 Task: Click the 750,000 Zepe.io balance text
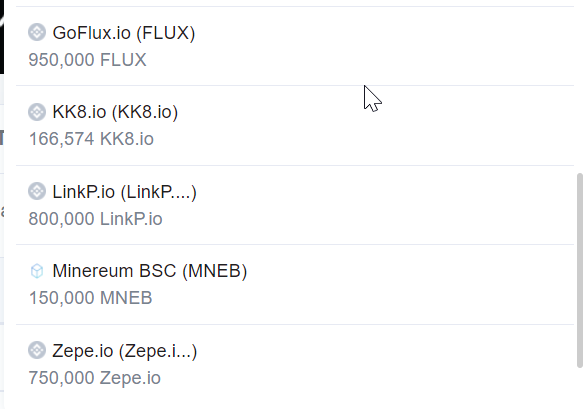(x=95, y=378)
